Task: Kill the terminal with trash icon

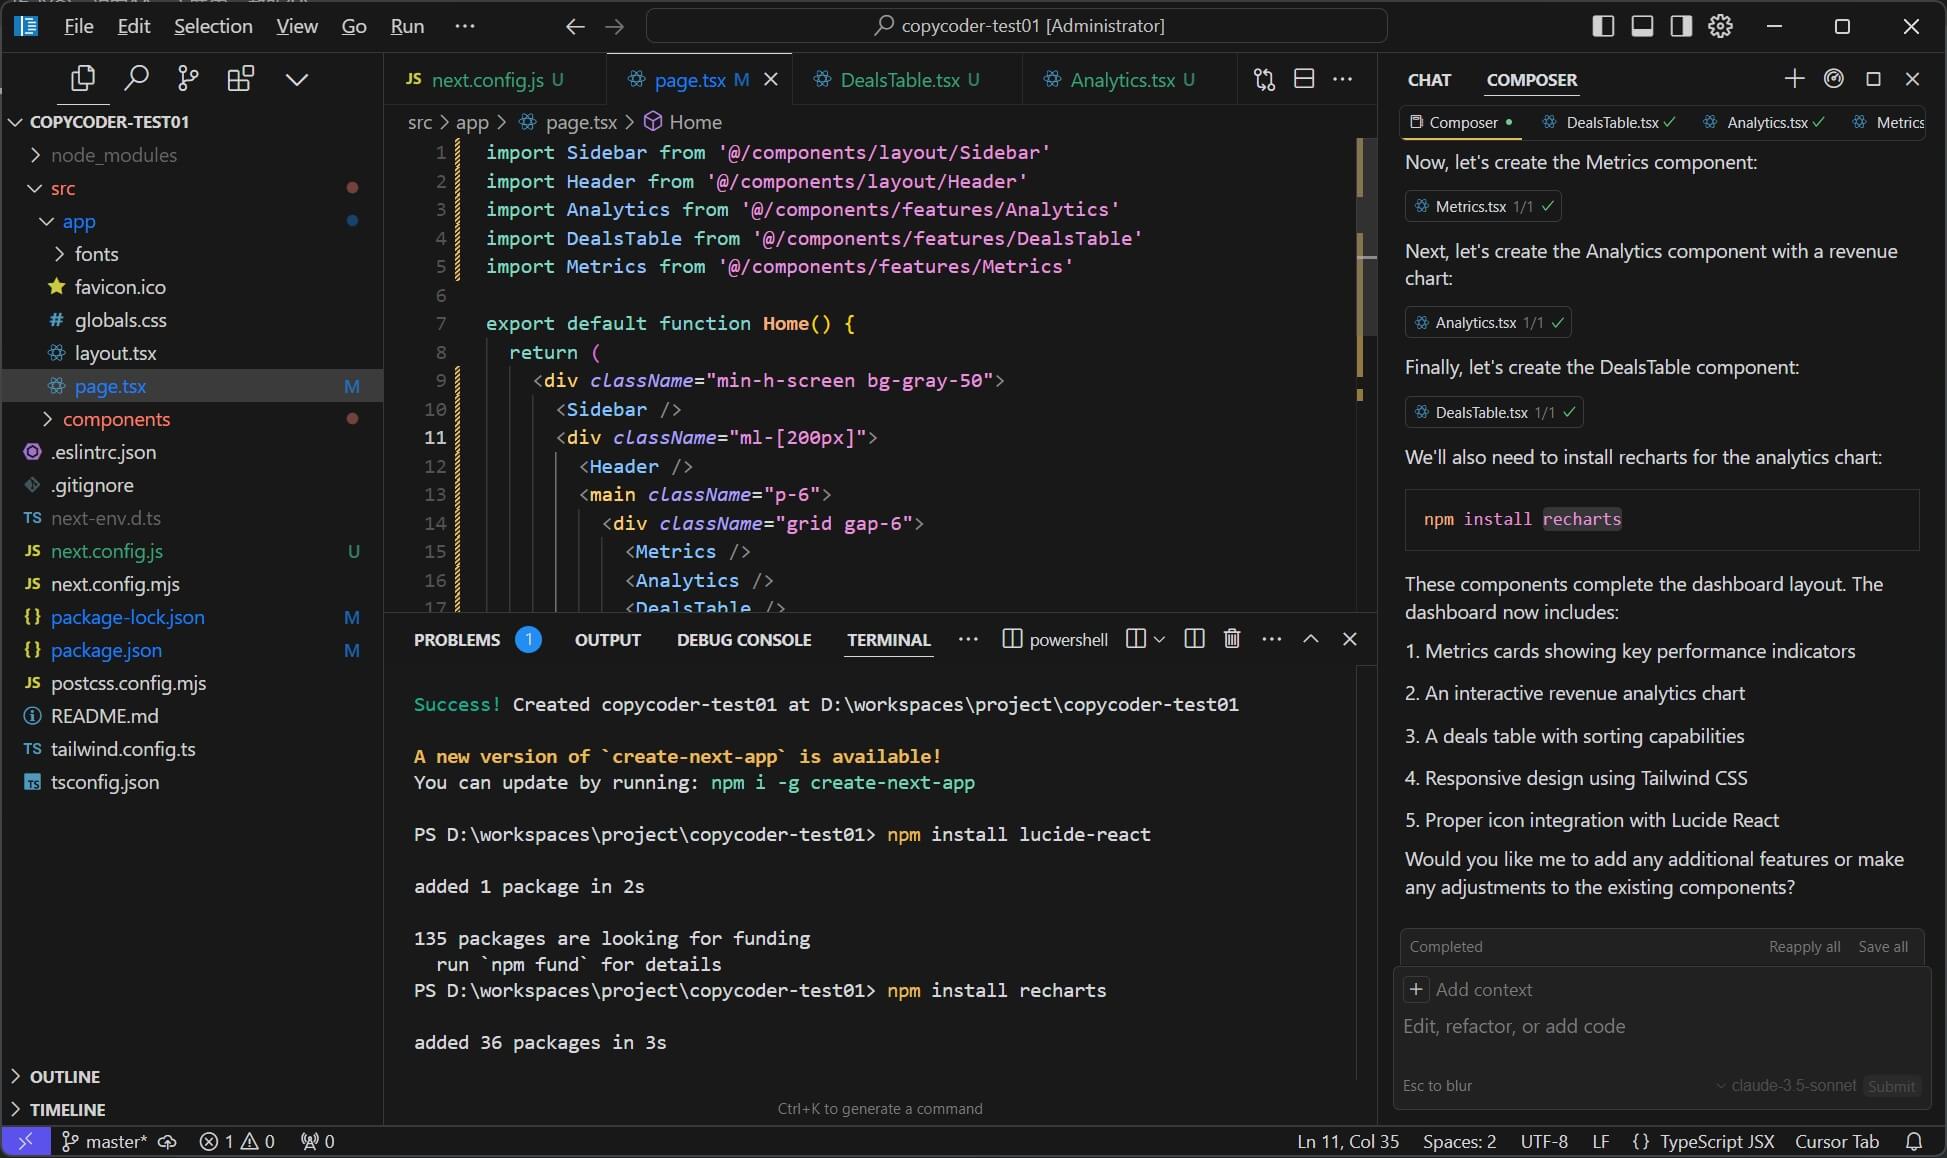Action: [x=1232, y=638]
